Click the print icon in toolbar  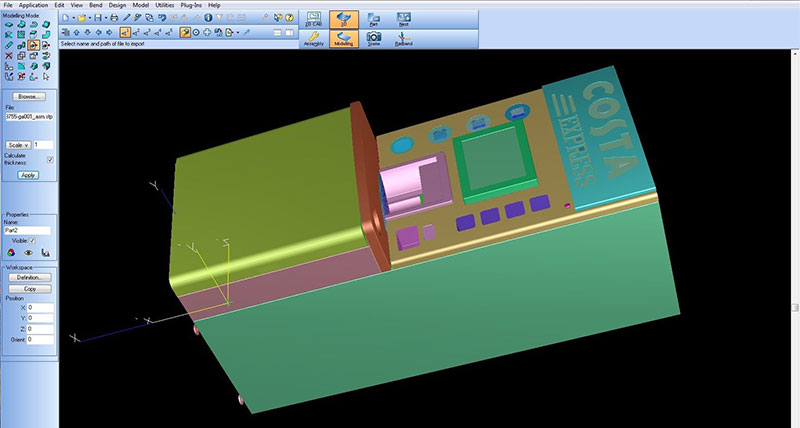[x=114, y=18]
